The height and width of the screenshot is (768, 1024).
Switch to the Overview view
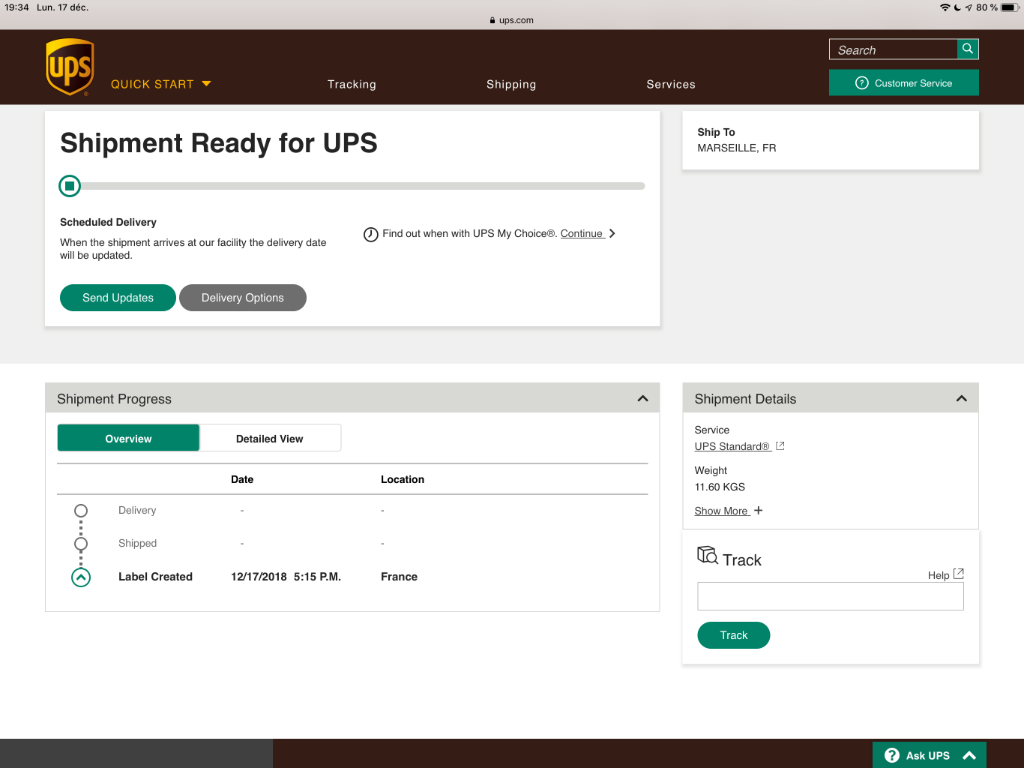[128, 438]
